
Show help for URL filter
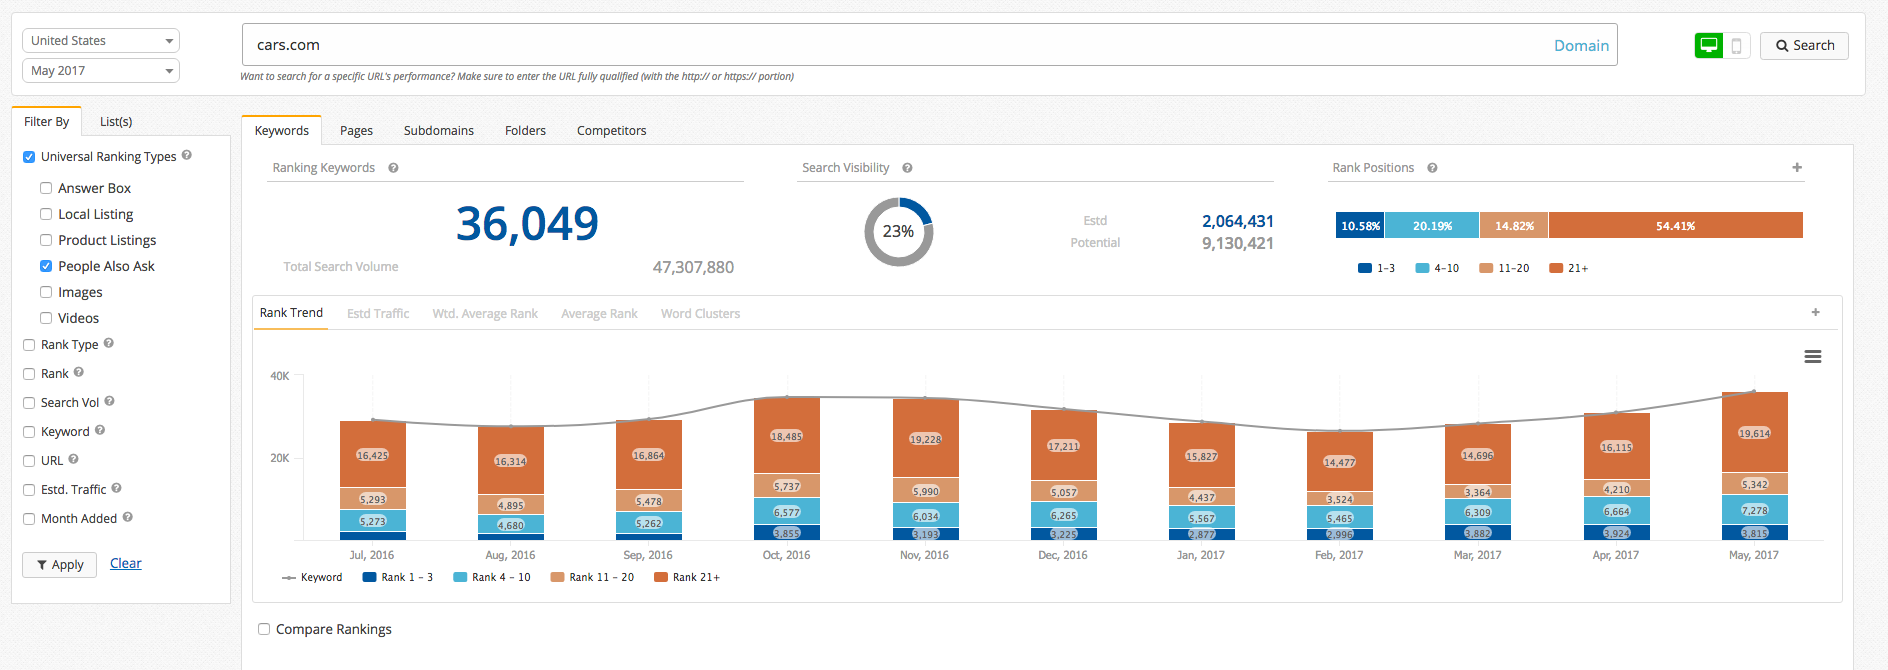[74, 459]
